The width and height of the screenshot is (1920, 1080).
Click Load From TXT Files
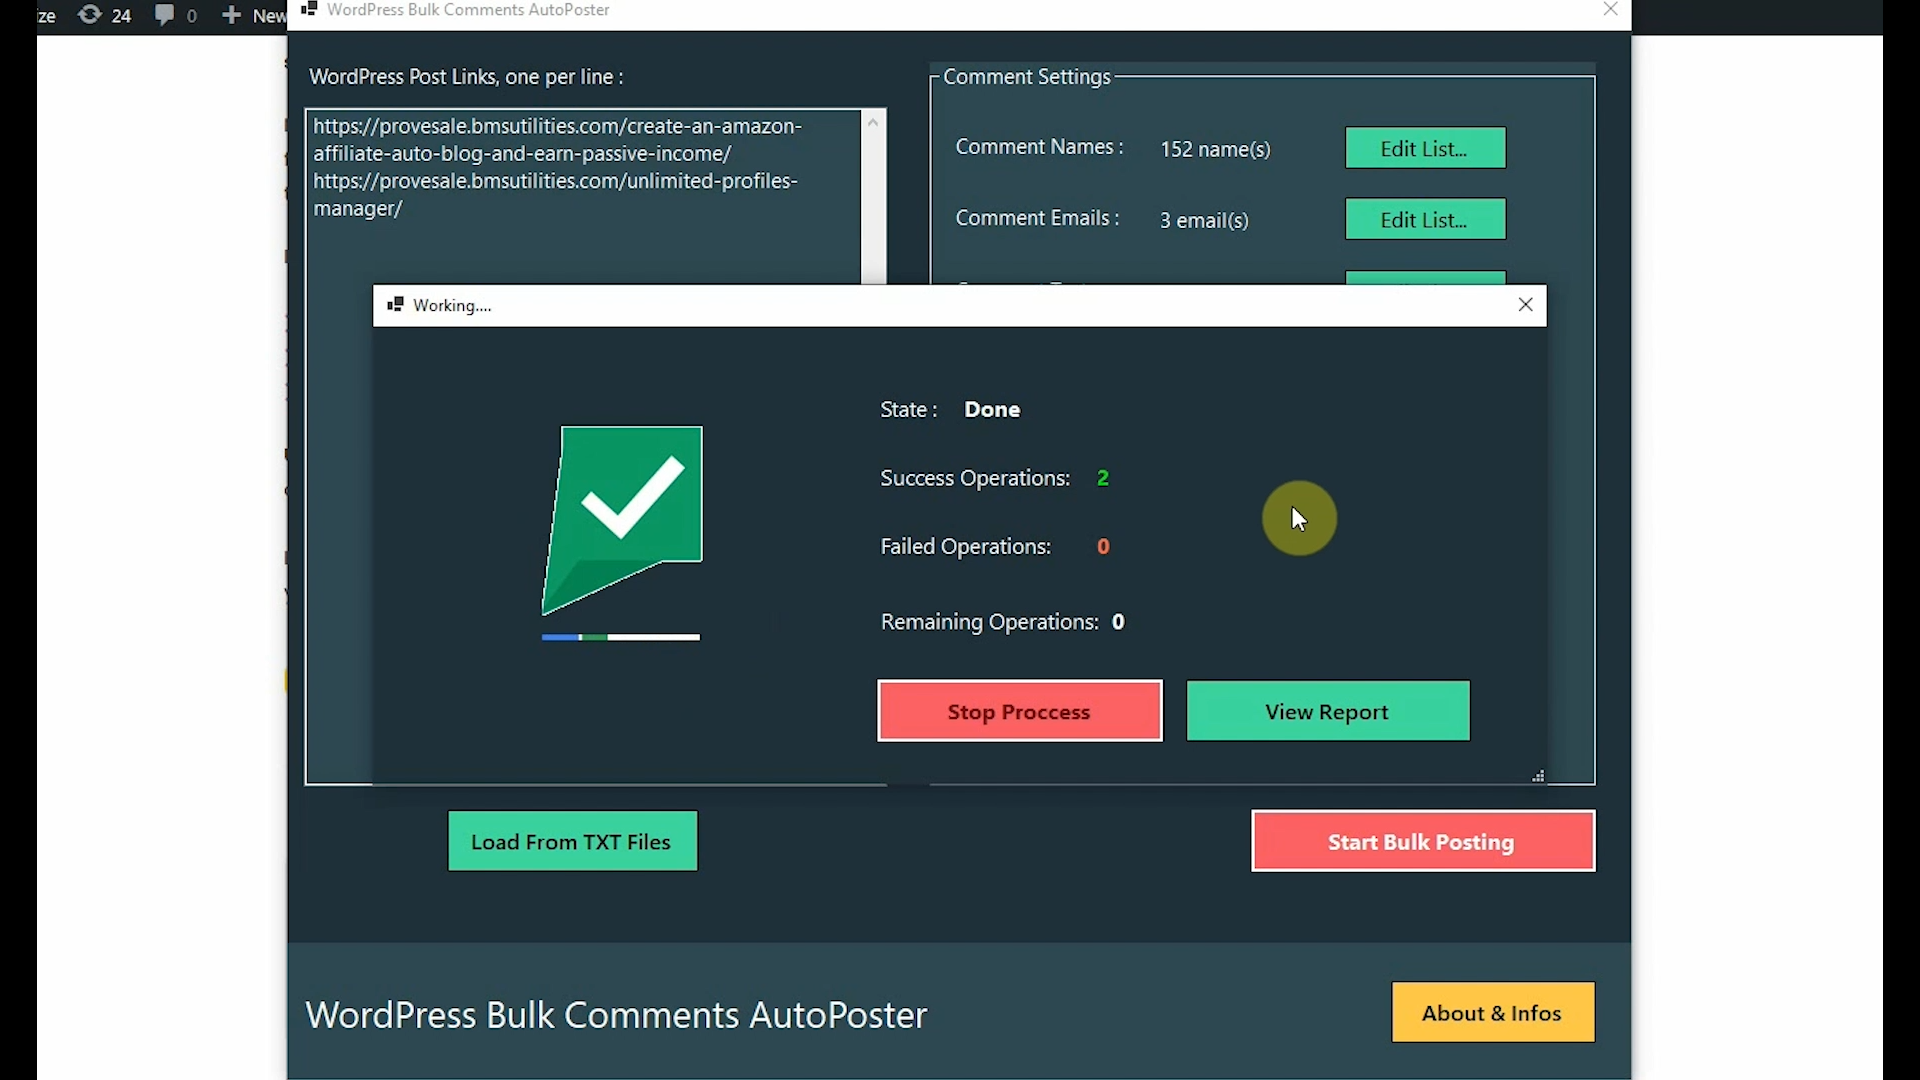[x=572, y=841]
